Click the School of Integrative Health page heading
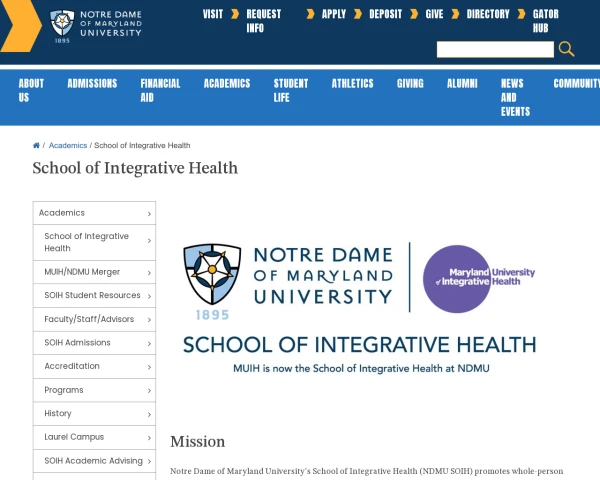 (135, 168)
